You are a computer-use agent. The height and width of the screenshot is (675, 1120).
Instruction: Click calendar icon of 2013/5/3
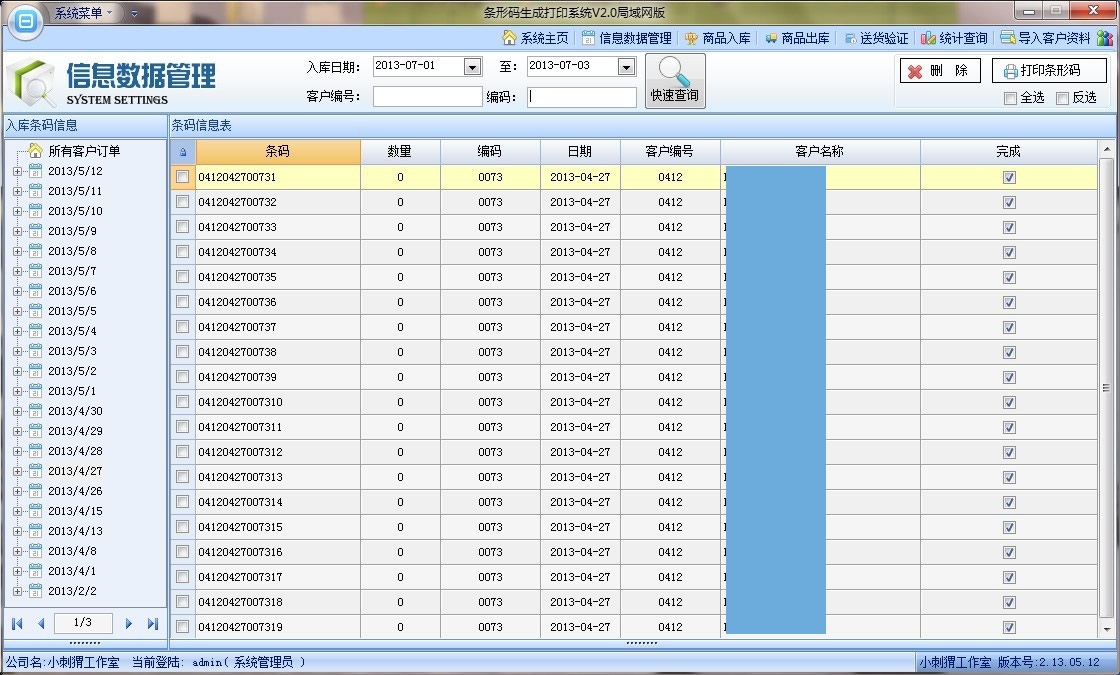35,351
